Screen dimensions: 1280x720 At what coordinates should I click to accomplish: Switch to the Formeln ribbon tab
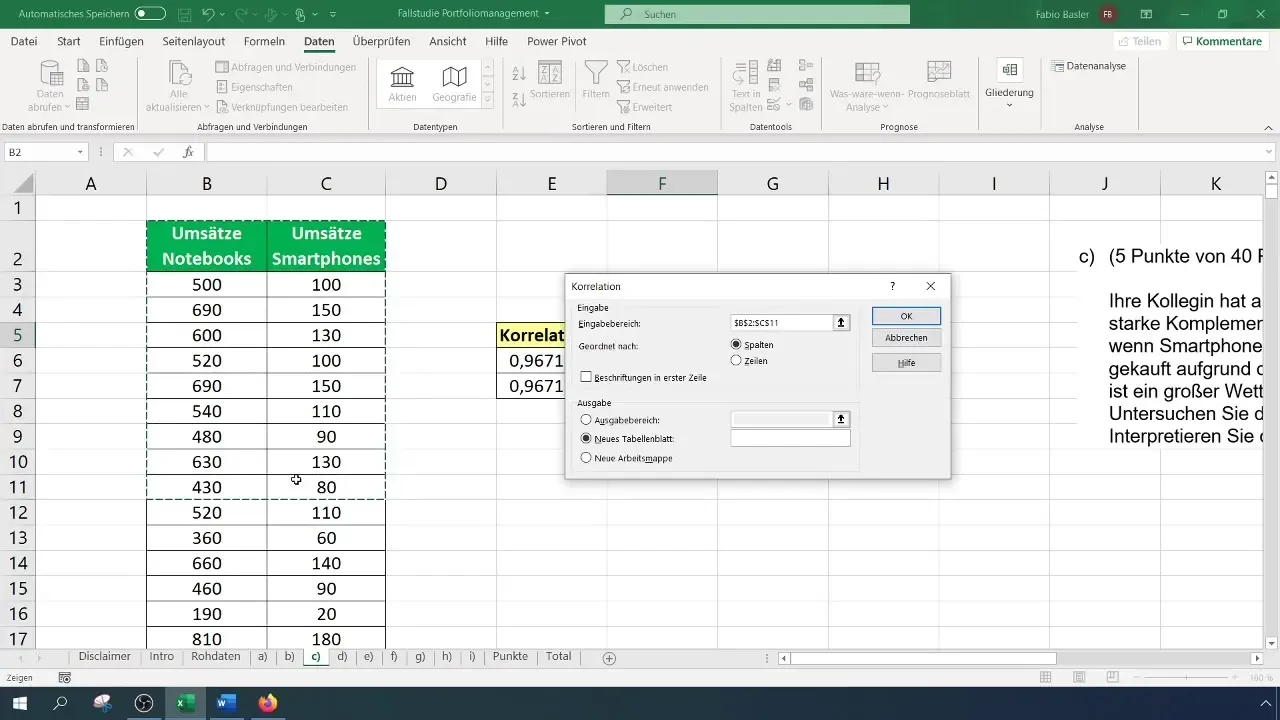[x=264, y=41]
